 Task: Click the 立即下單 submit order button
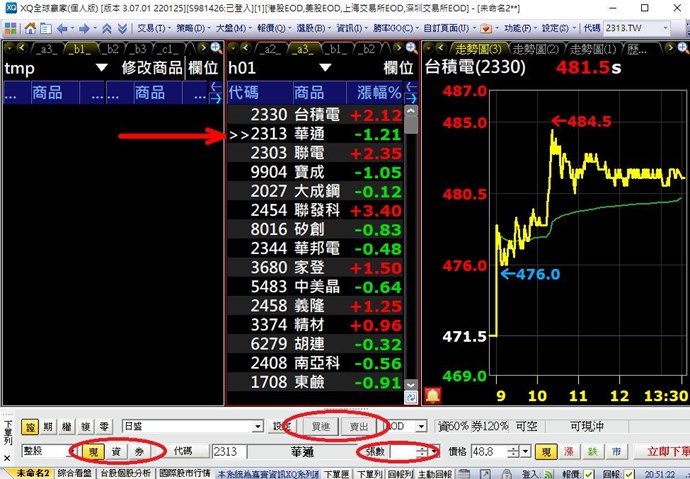coord(663,452)
